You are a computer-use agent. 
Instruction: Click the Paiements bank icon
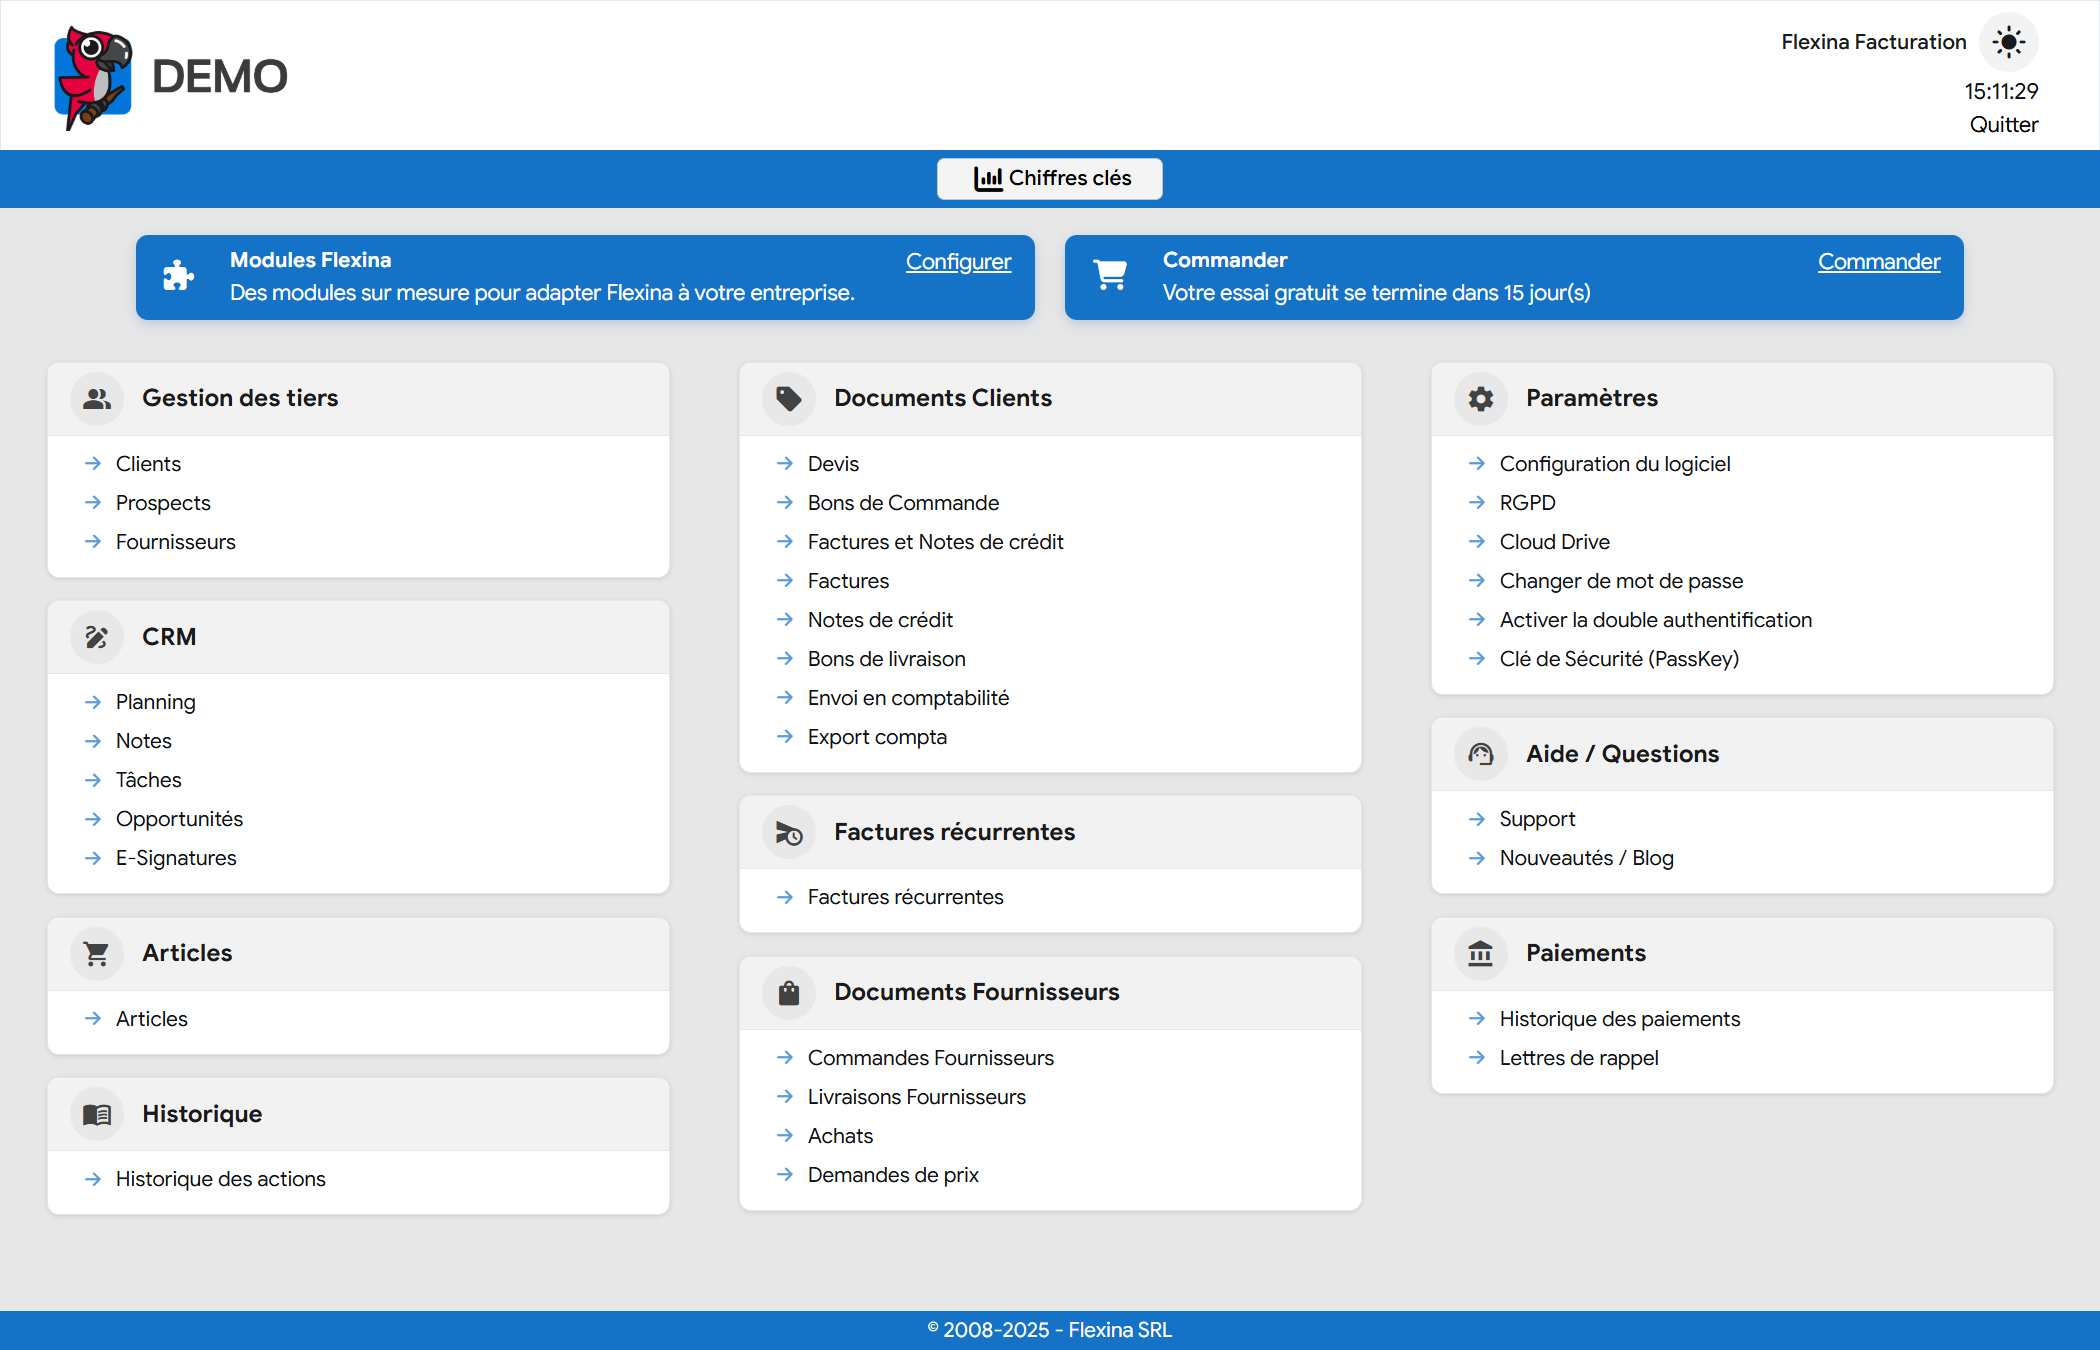click(1481, 953)
